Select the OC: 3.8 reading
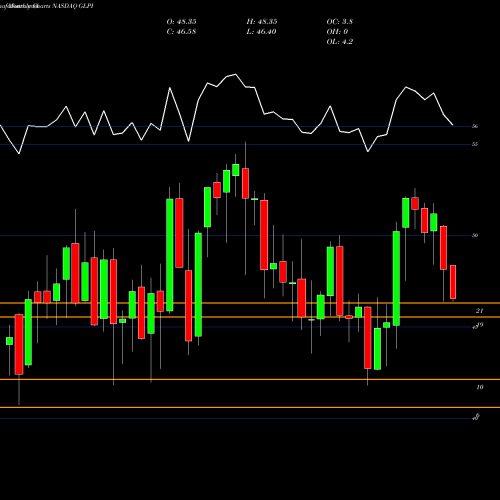This screenshot has width=500, height=500. (x=340, y=22)
